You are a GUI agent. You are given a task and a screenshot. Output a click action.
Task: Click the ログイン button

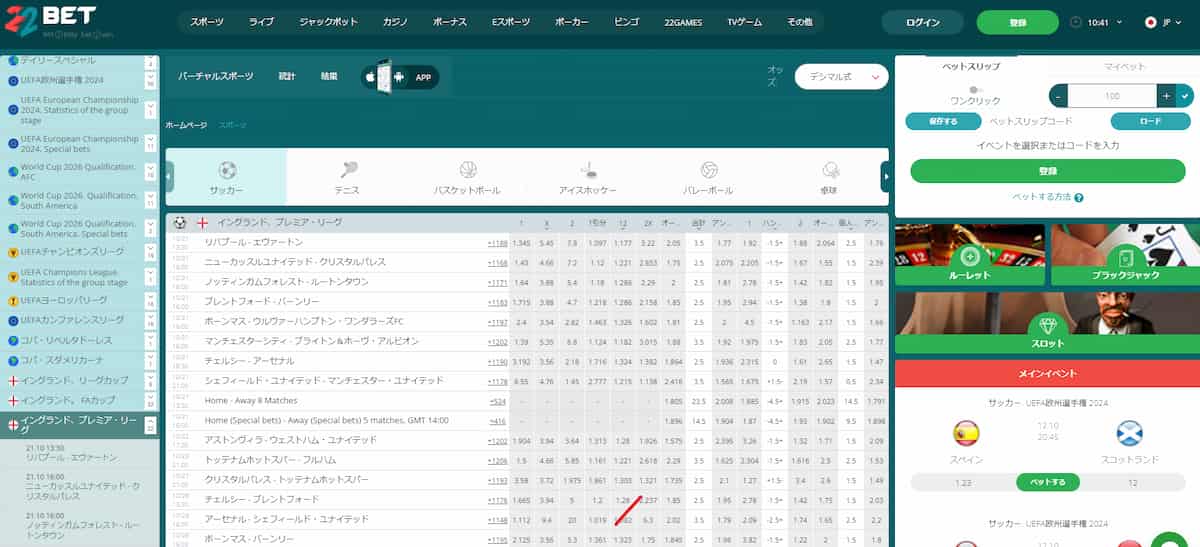922,22
